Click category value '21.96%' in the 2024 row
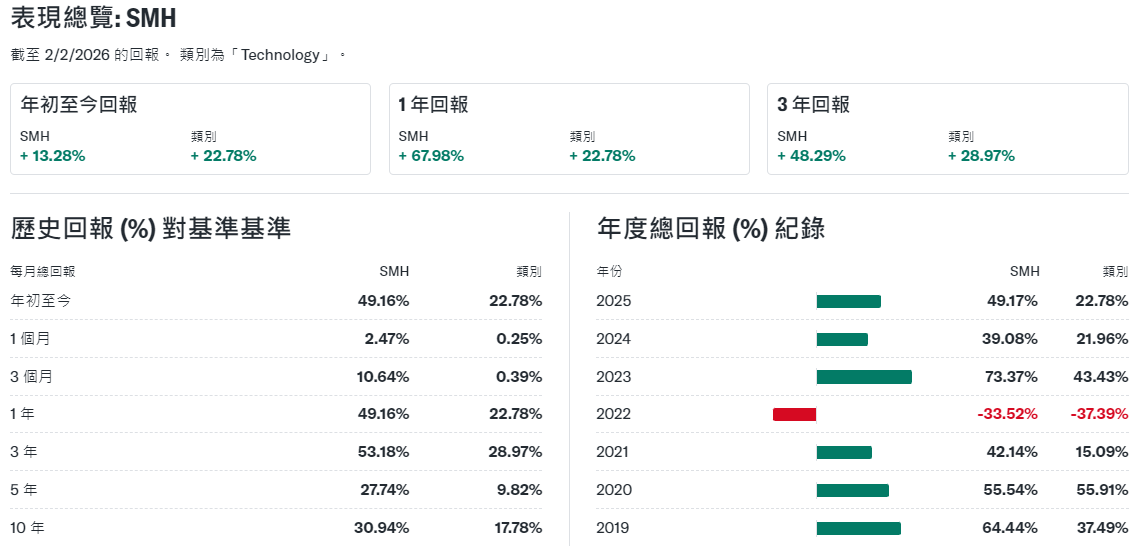The width and height of the screenshot is (1141, 546). pyautogui.click(x=1102, y=339)
